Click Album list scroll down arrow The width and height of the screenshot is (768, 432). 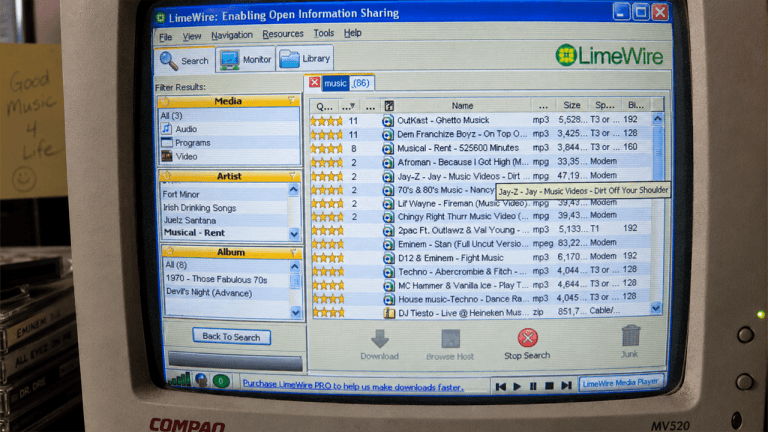coord(295,312)
